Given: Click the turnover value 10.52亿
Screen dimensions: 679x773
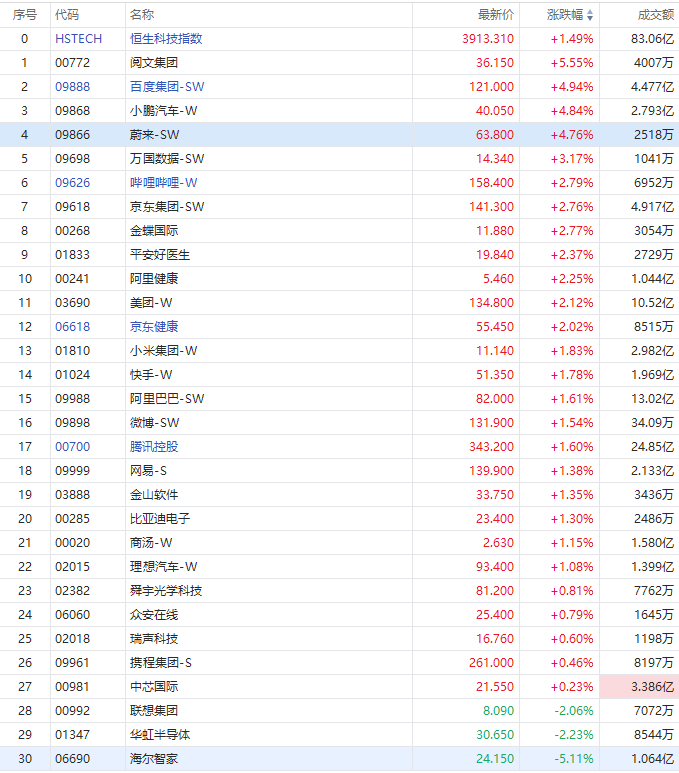Looking at the screenshot, I should pos(652,303).
